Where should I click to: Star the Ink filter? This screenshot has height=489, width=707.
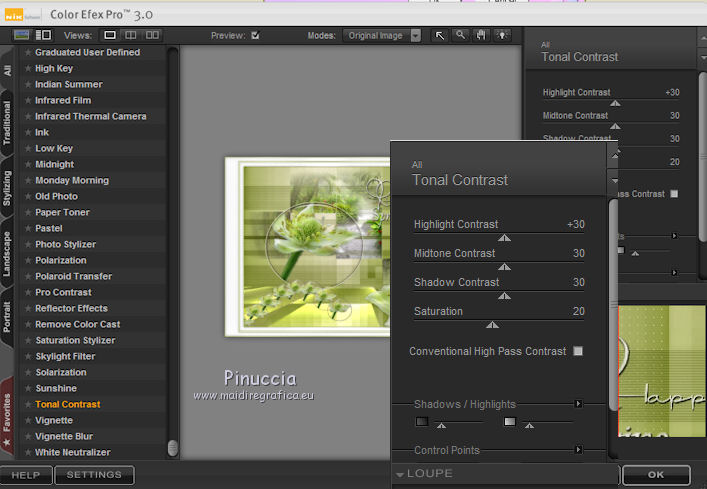[28, 133]
